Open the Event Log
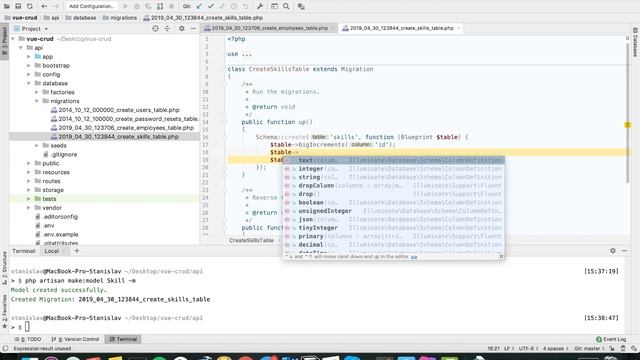 (611, 339)
